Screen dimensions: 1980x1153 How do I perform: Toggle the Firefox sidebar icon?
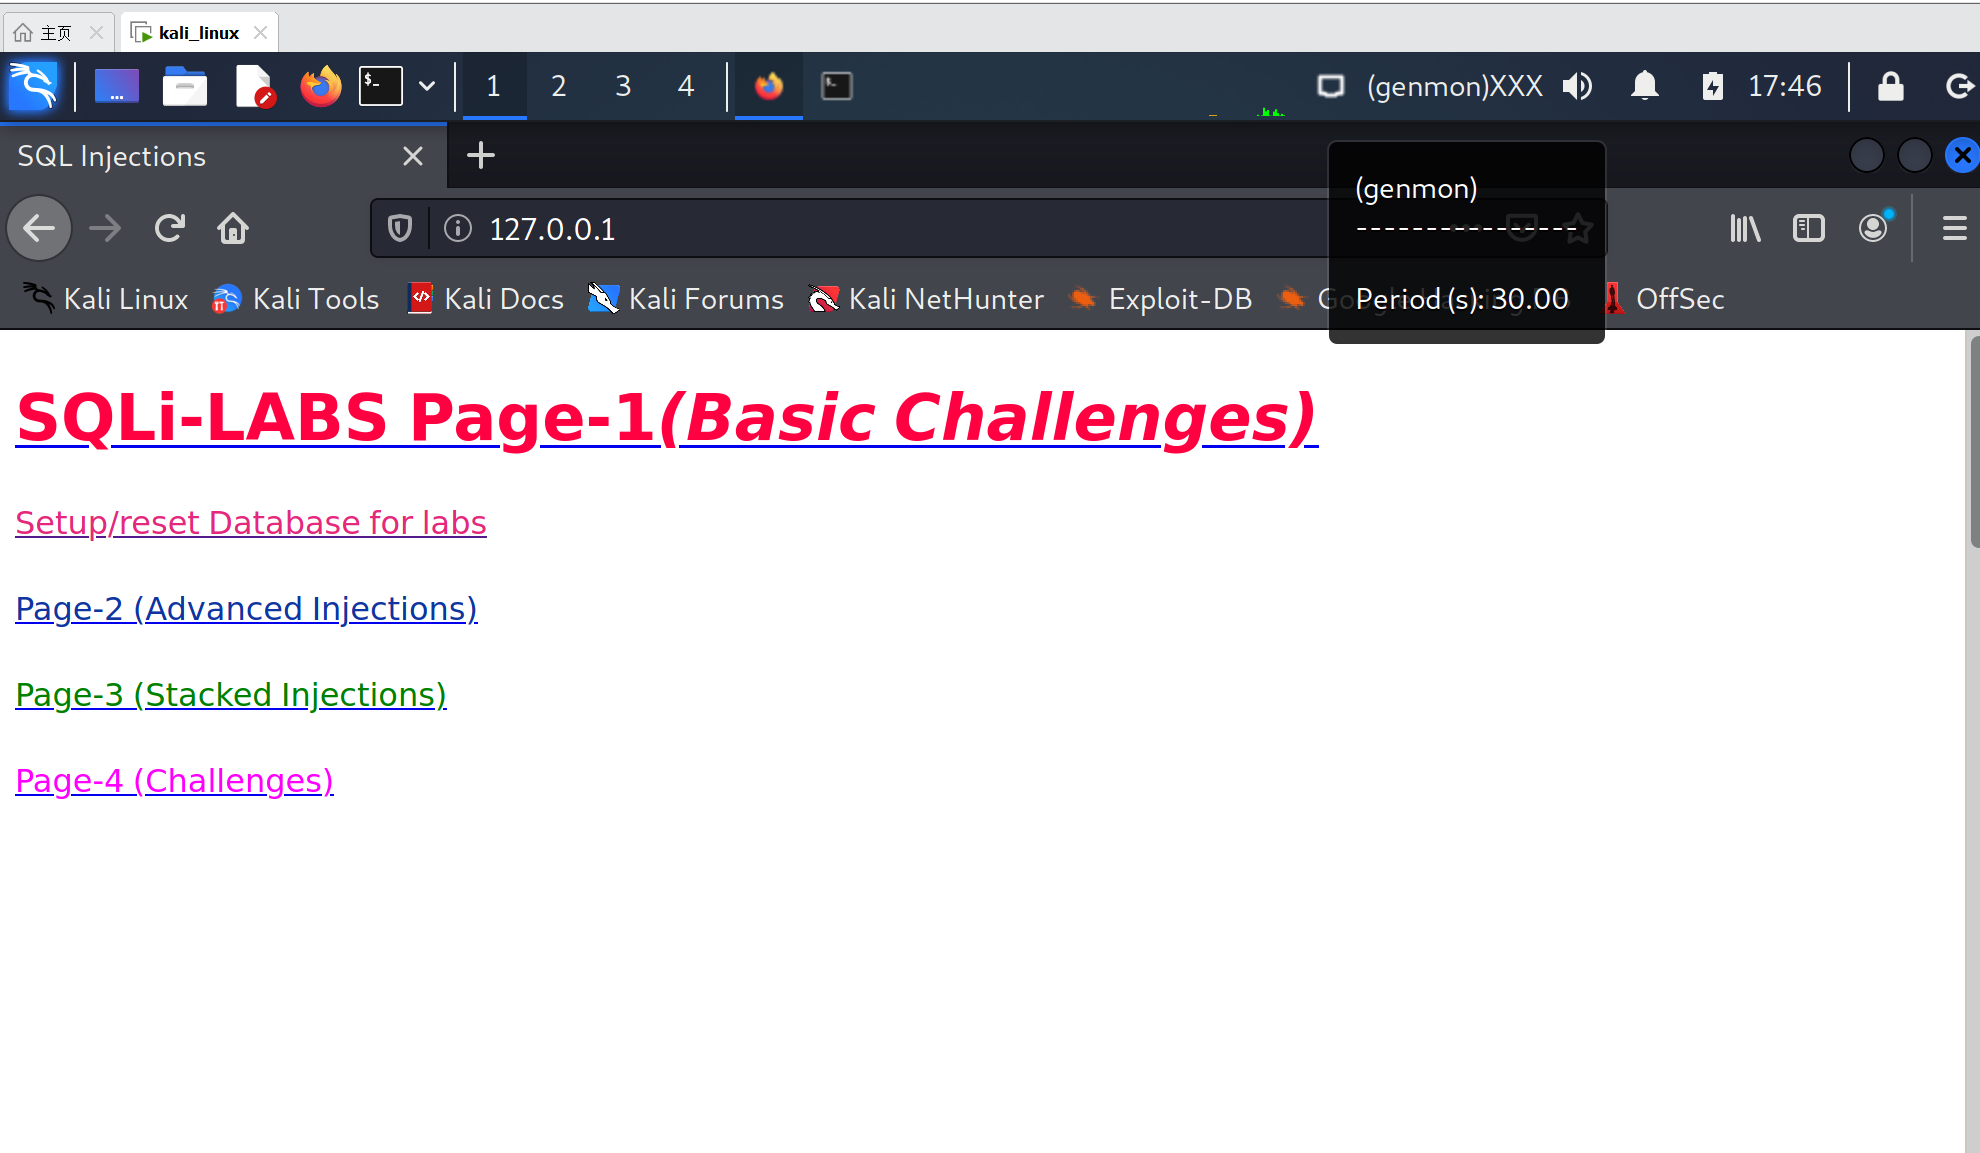[x=1809, y=229]
